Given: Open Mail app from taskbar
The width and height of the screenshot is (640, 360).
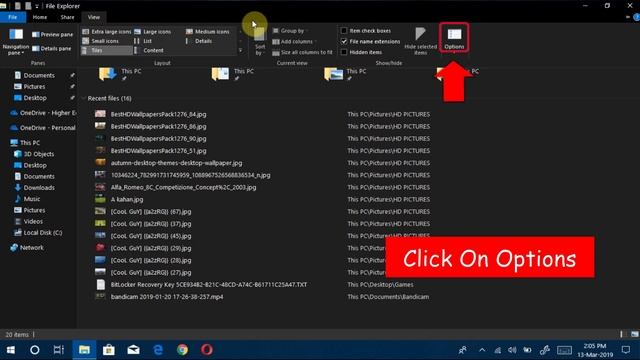Looking at the screenshot, I should click(133, 350).
